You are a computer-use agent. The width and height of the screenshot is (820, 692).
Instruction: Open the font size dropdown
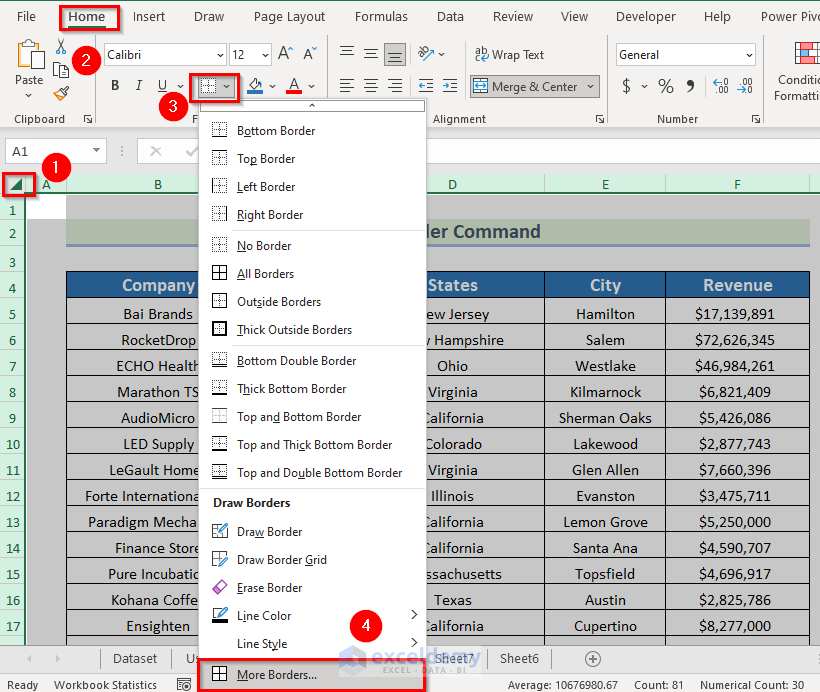pos(263,55)
